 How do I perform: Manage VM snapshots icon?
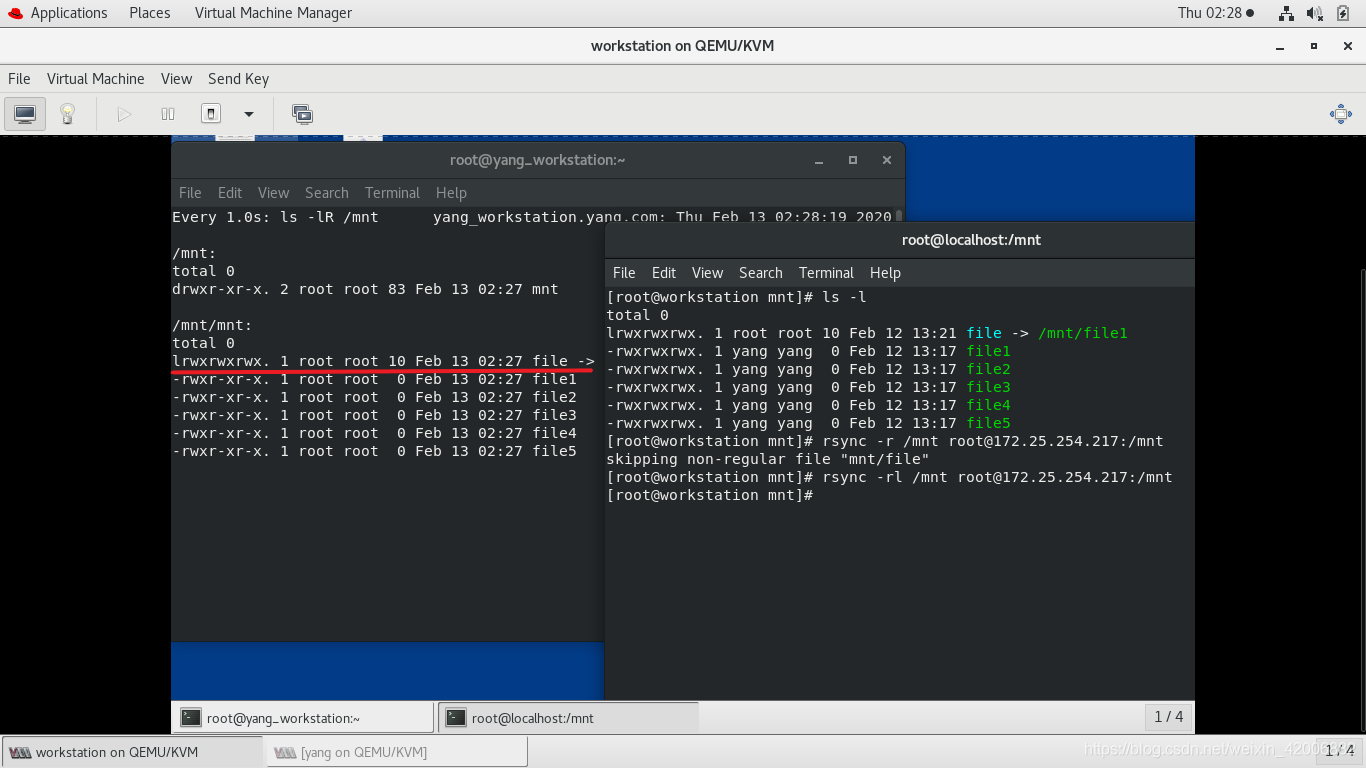click(x=302, y=114)
